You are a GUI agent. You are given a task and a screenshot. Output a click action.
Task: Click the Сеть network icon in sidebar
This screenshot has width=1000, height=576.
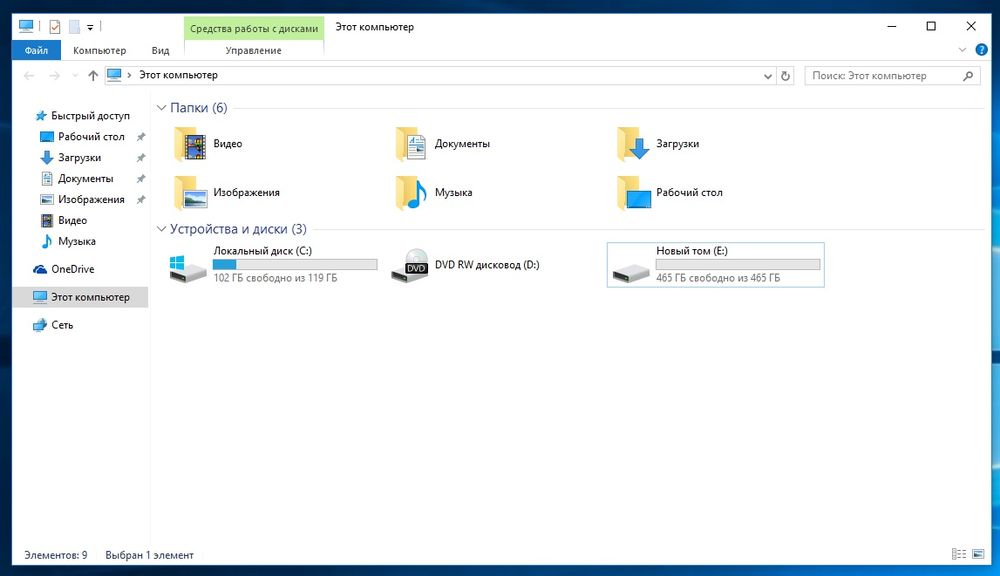point(40,325)
